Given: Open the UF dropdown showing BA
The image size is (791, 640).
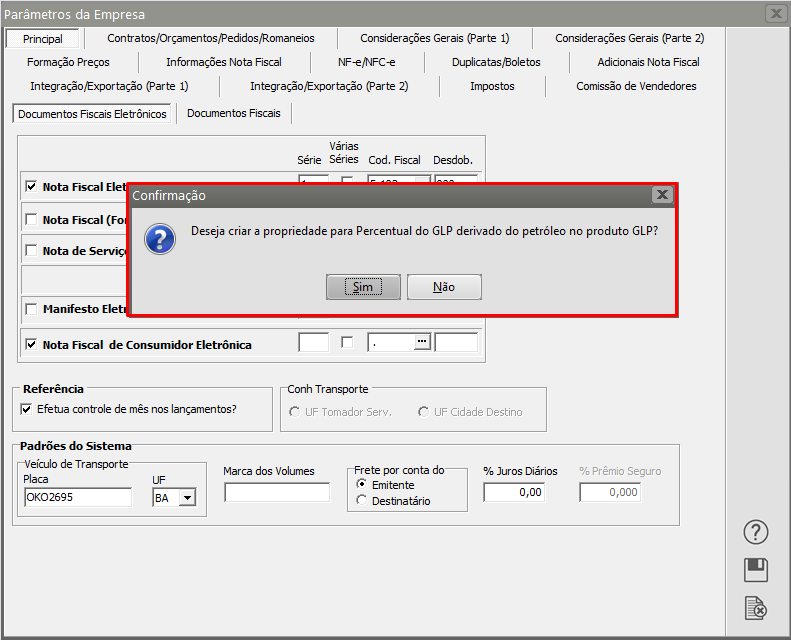Looking at the screenshot, I should [x=188, y=498].
